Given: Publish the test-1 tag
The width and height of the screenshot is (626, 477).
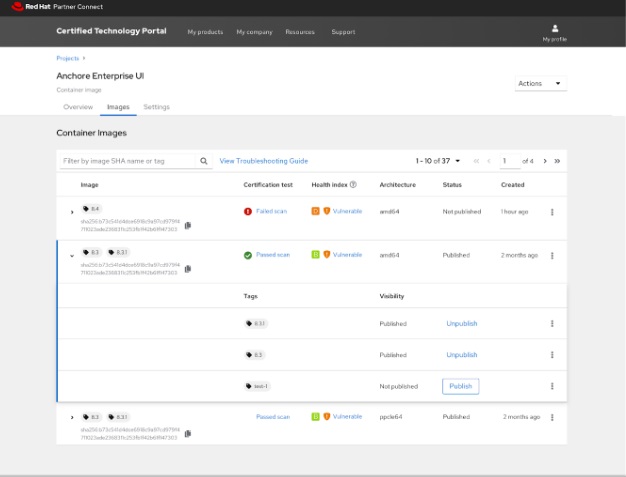Looking at the screenshot, I should pyautogui.click(x=460, y=386).
